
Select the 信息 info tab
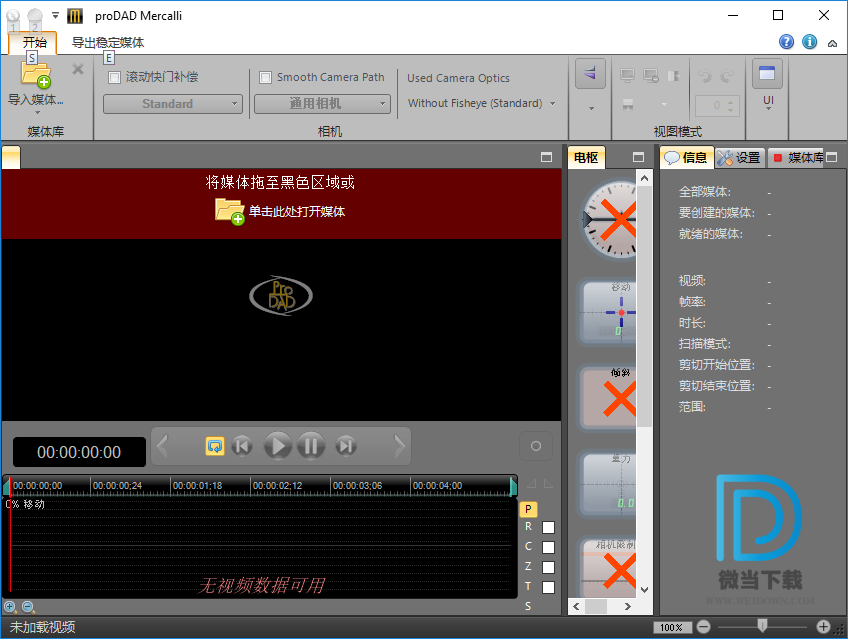687,157
